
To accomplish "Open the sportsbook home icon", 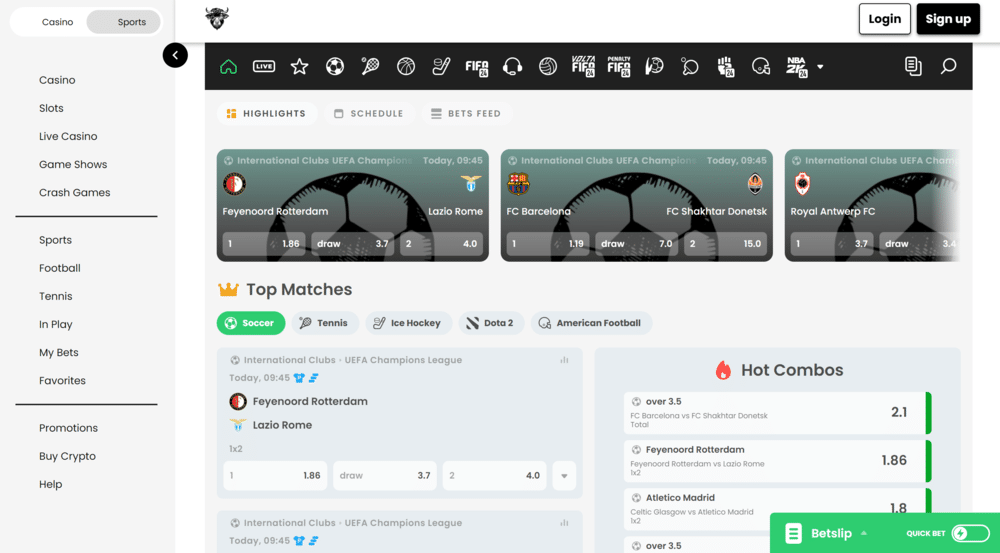I will (228, 66).
